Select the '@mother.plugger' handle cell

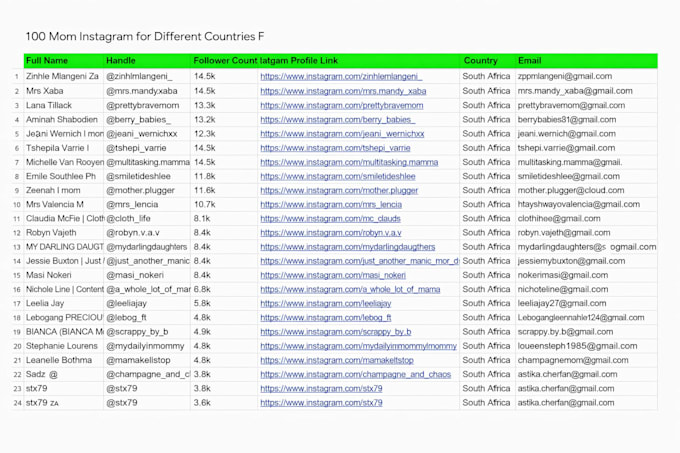coord(147,190)
